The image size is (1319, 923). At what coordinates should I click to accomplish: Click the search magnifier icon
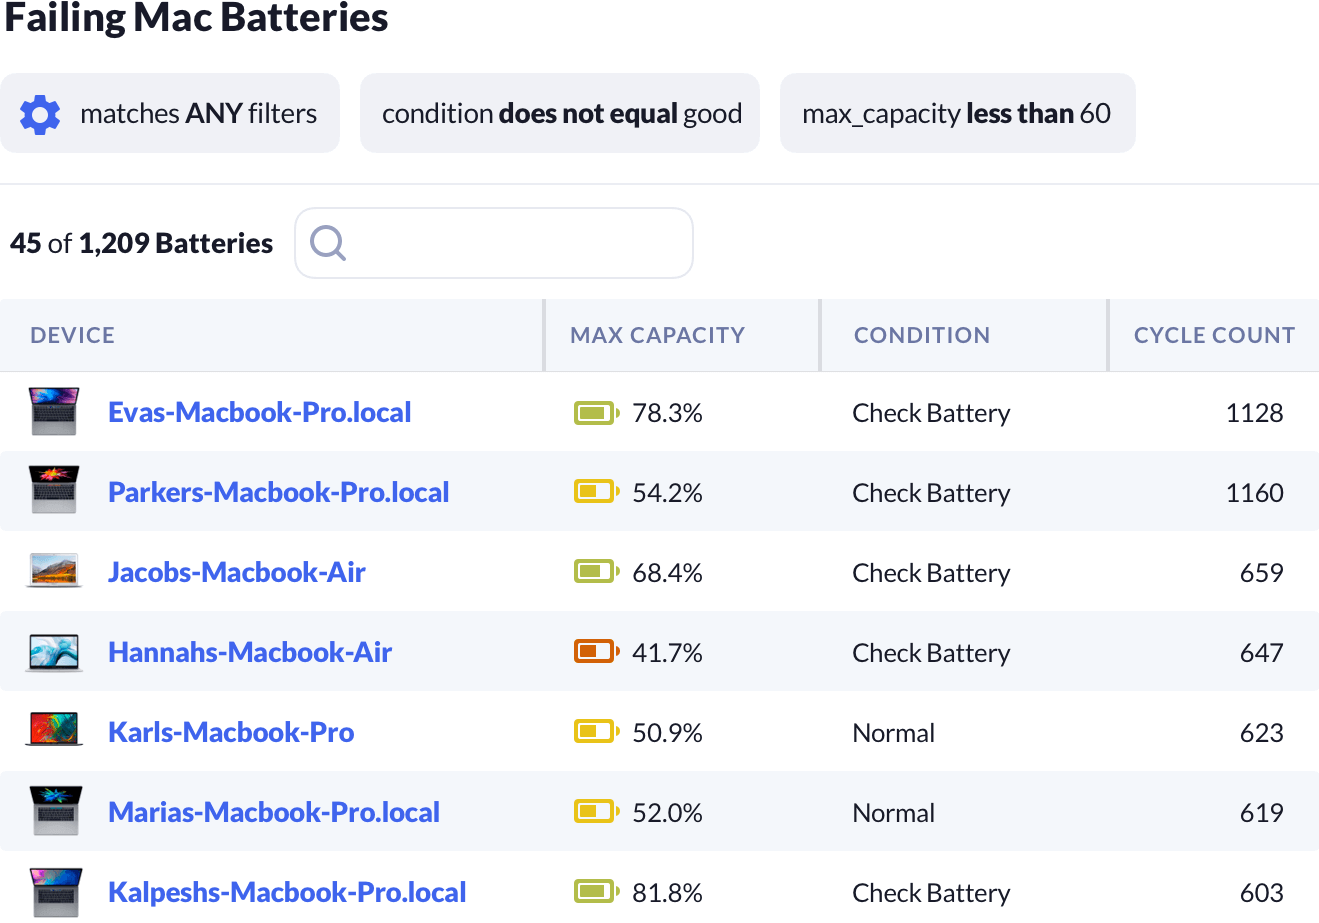pyautogui.click(x=327, y=242)
